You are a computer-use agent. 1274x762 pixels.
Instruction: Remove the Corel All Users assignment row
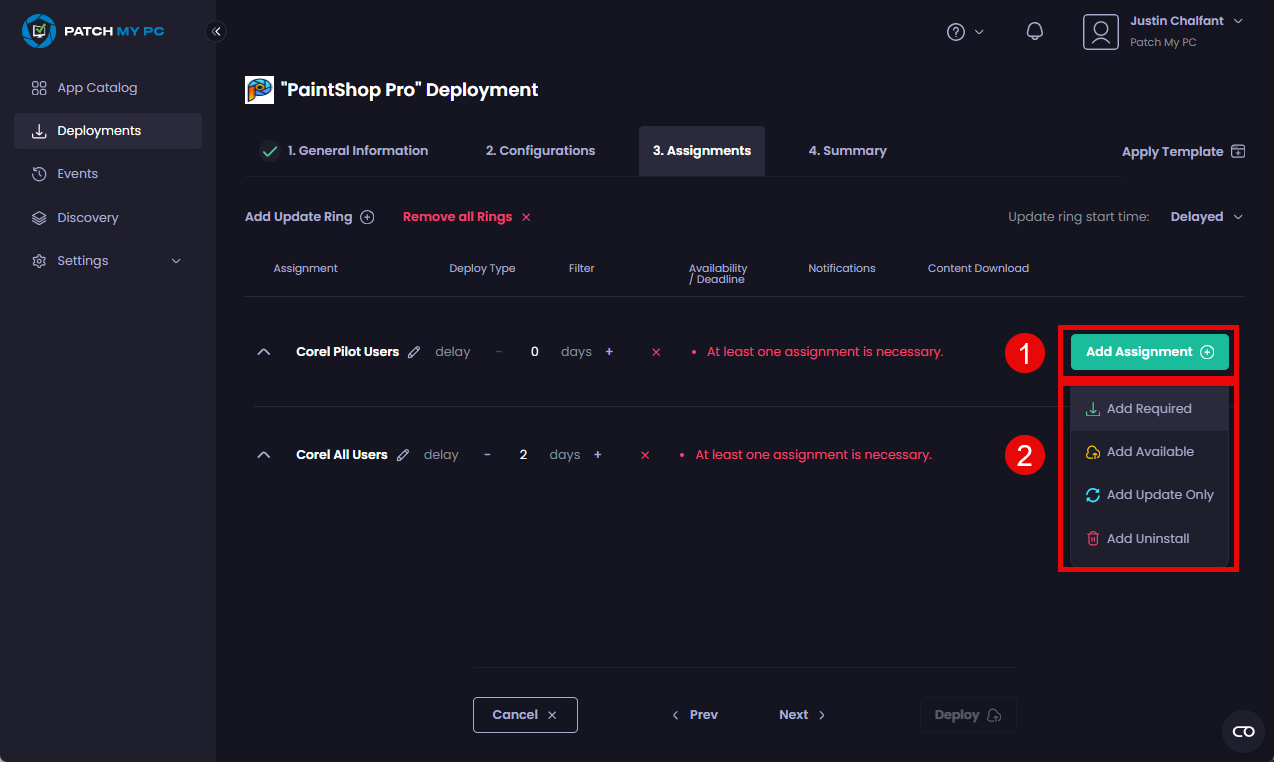coord(644,454)
